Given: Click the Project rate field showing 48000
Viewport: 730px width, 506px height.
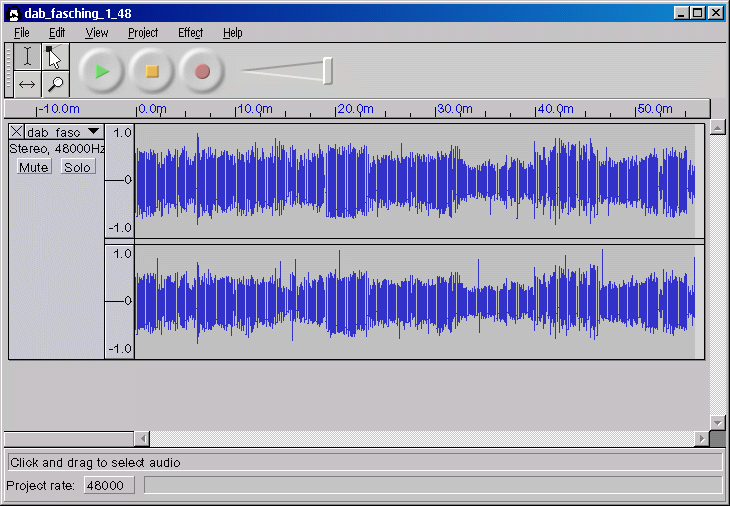Looking at the screenshot, I should (x=109, y=485).
